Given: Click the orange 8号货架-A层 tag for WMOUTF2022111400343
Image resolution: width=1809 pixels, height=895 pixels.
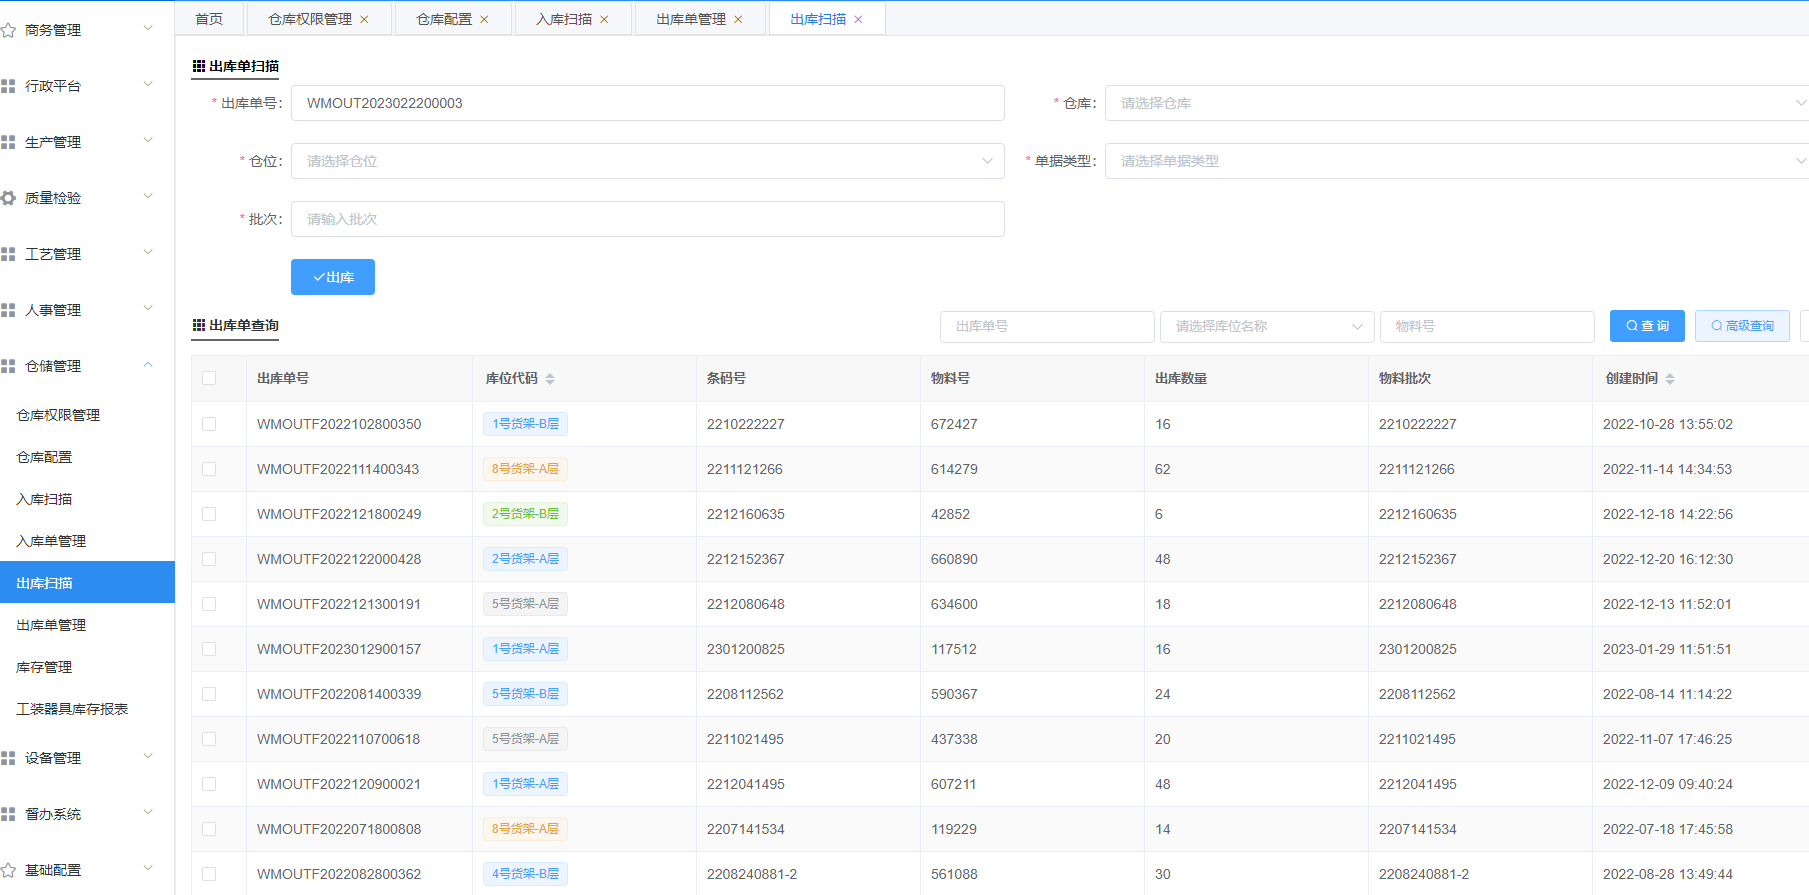Looking at the screenshot, I should pos(525,469).
